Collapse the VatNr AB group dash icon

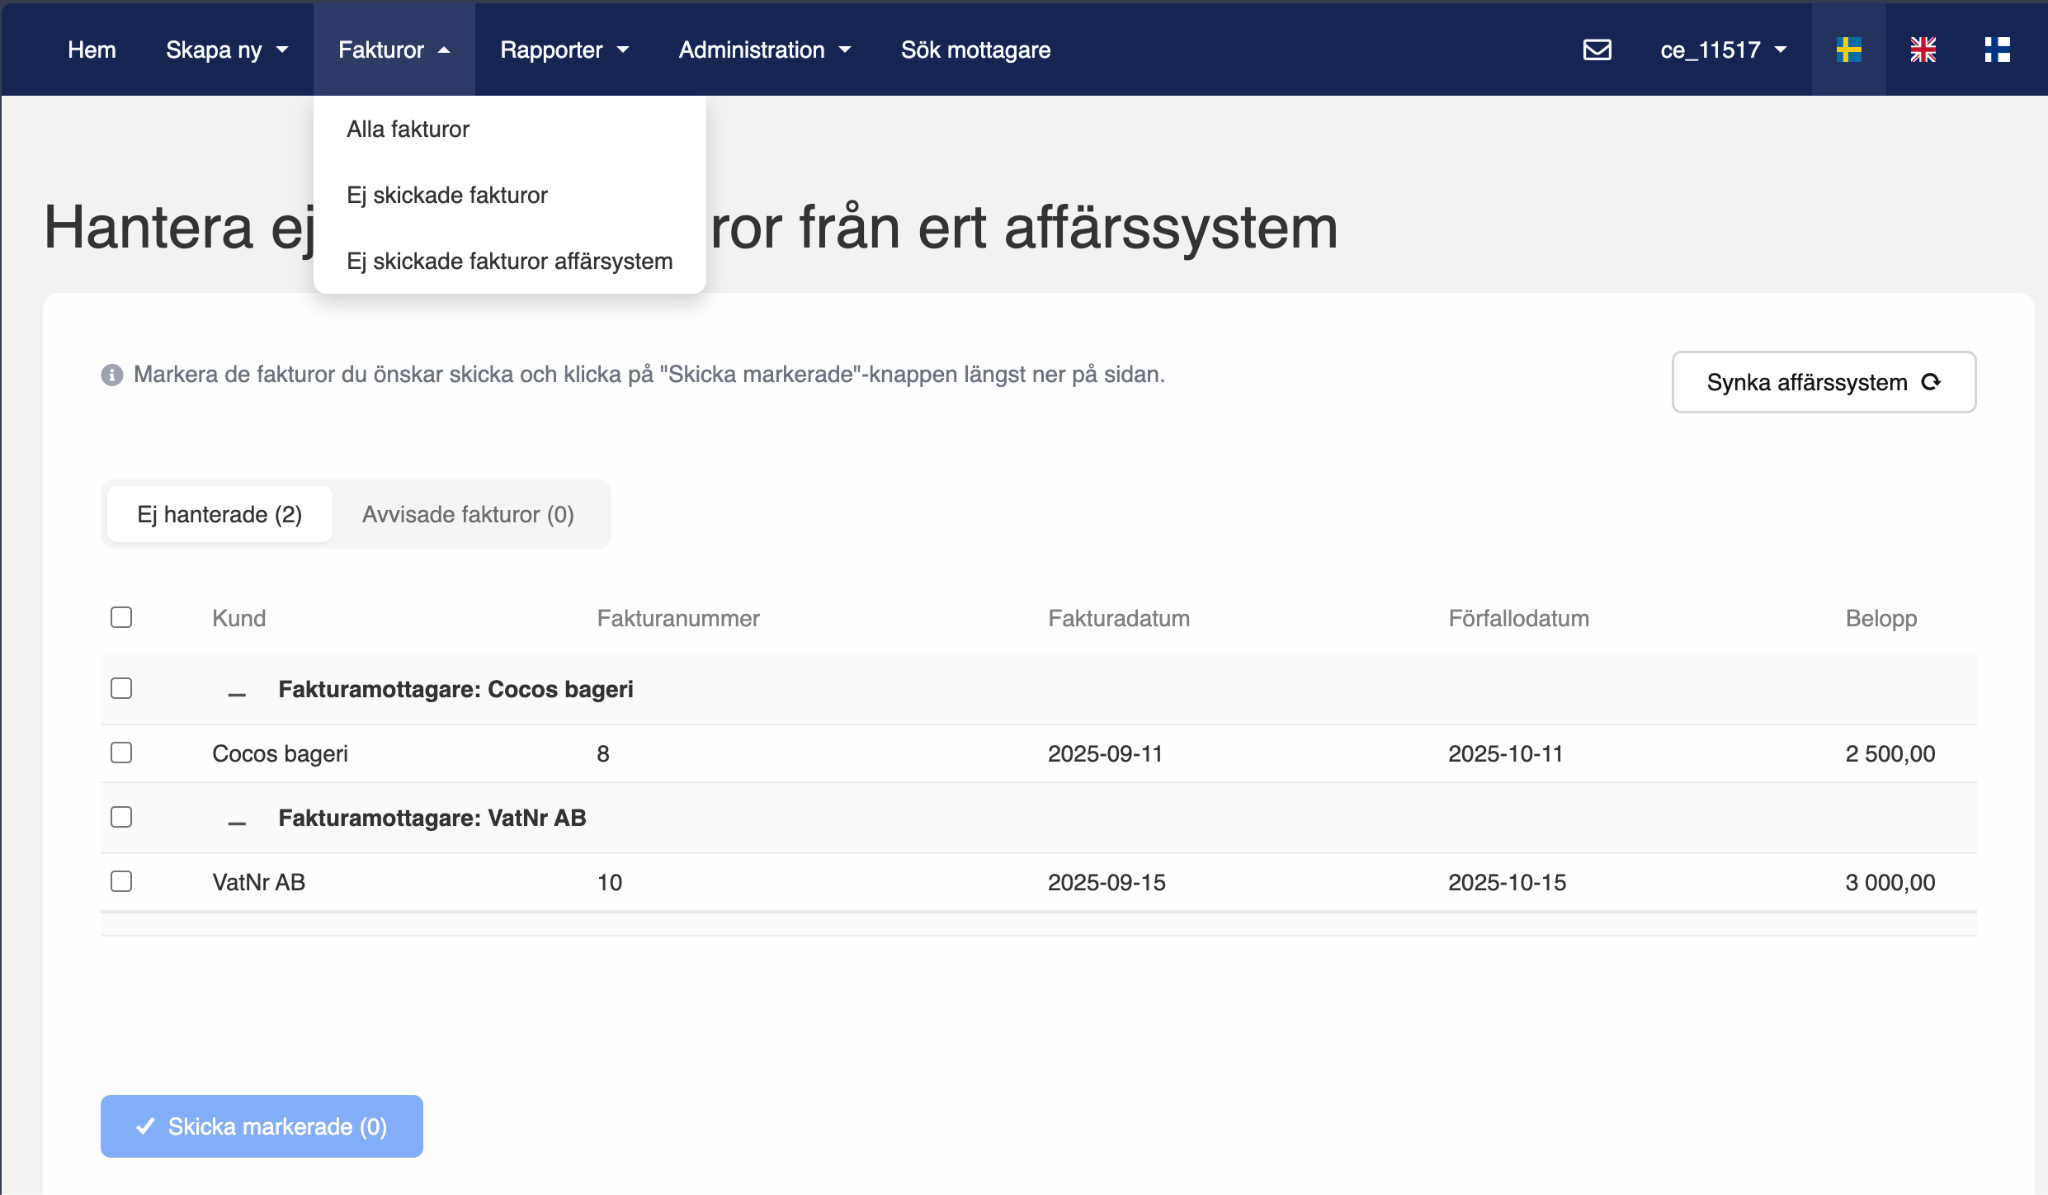[237, 820]
